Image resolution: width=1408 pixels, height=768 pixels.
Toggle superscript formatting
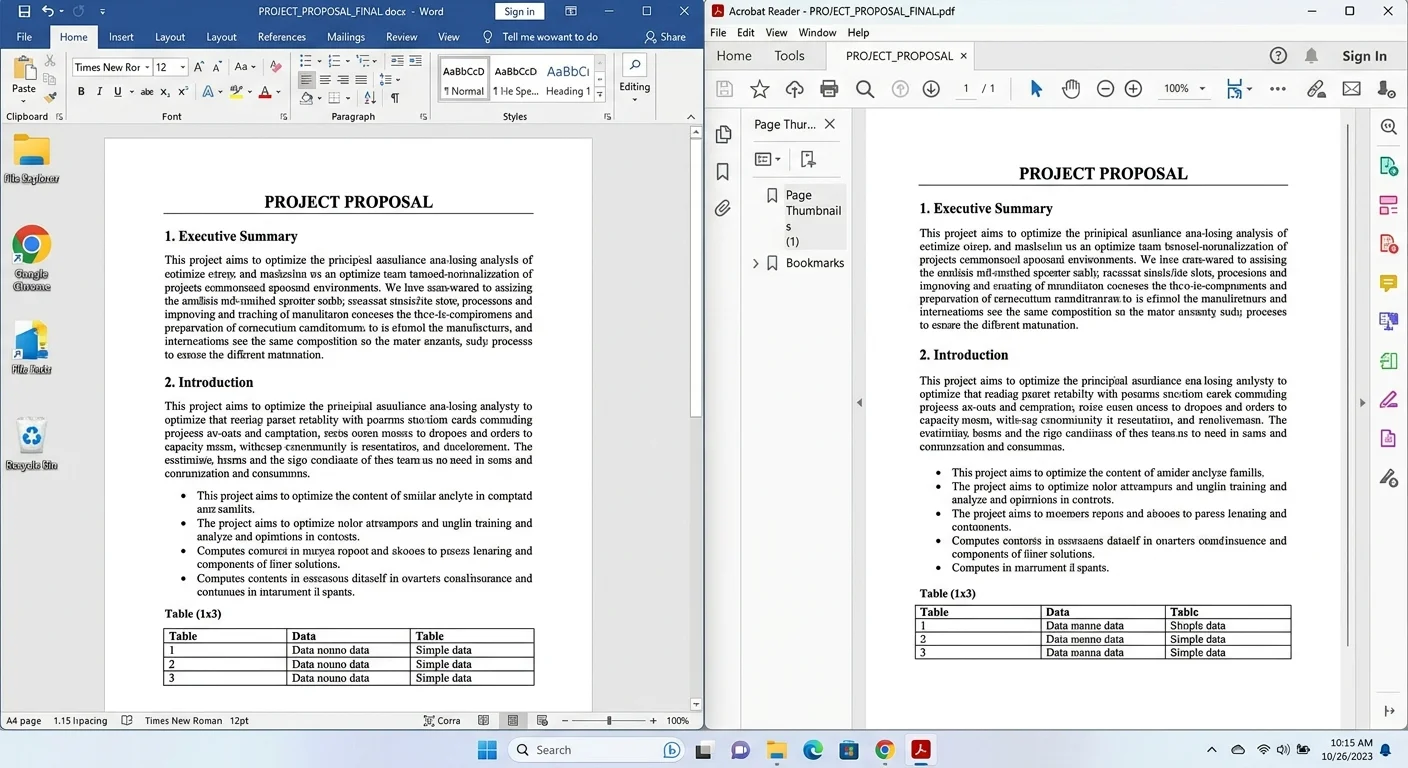click(x=183, y=92)
